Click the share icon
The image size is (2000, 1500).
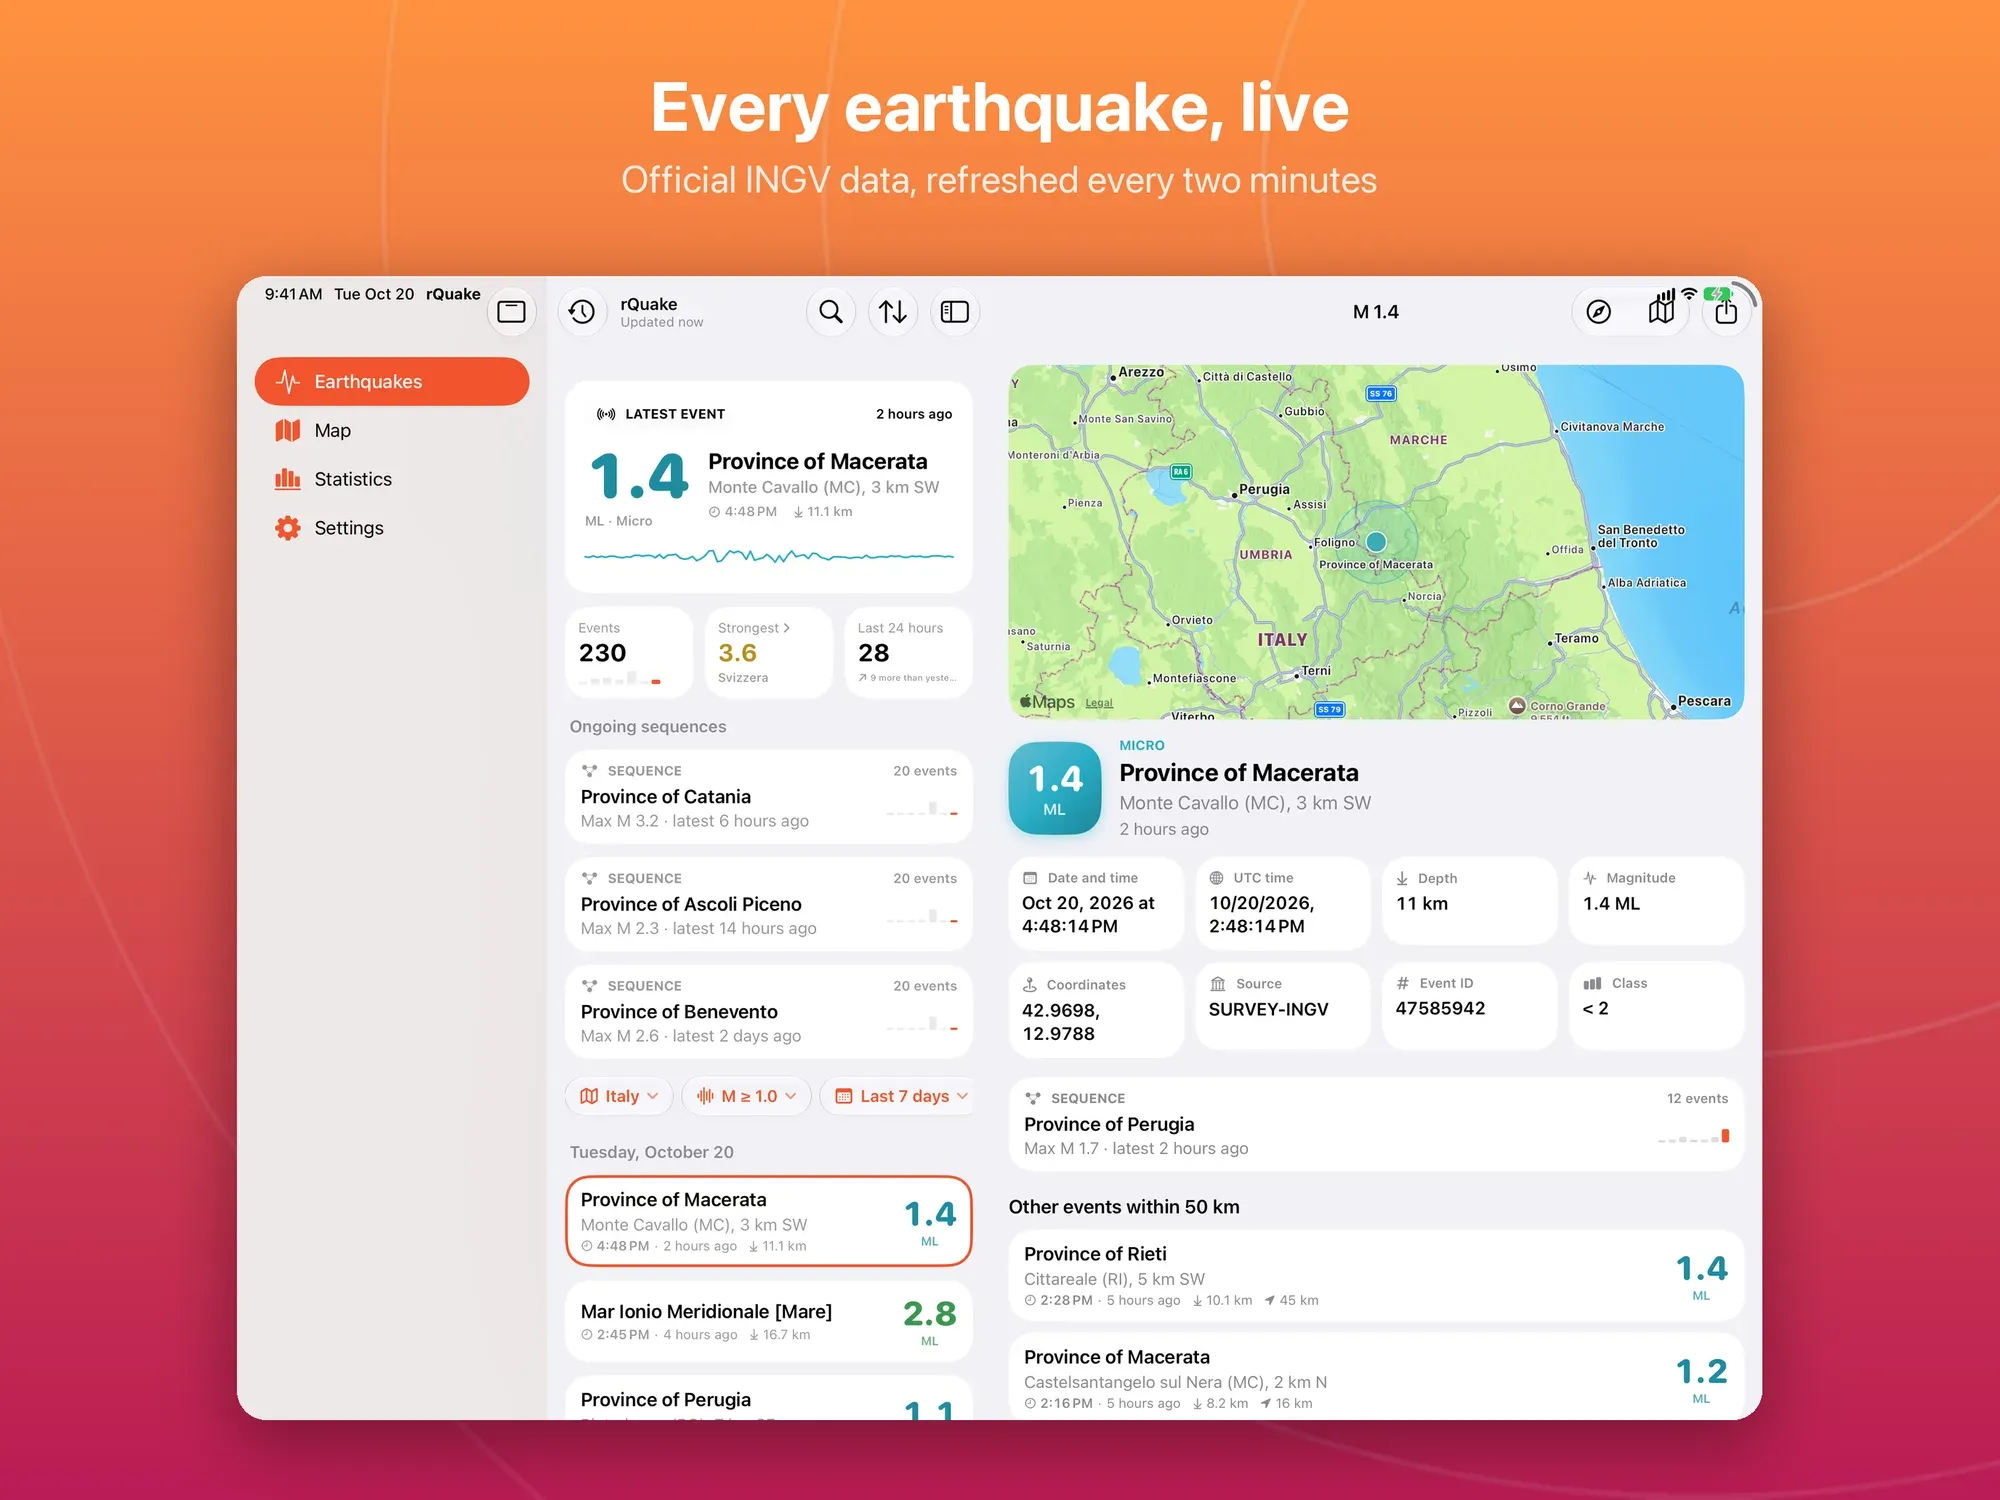point(1726,312)
